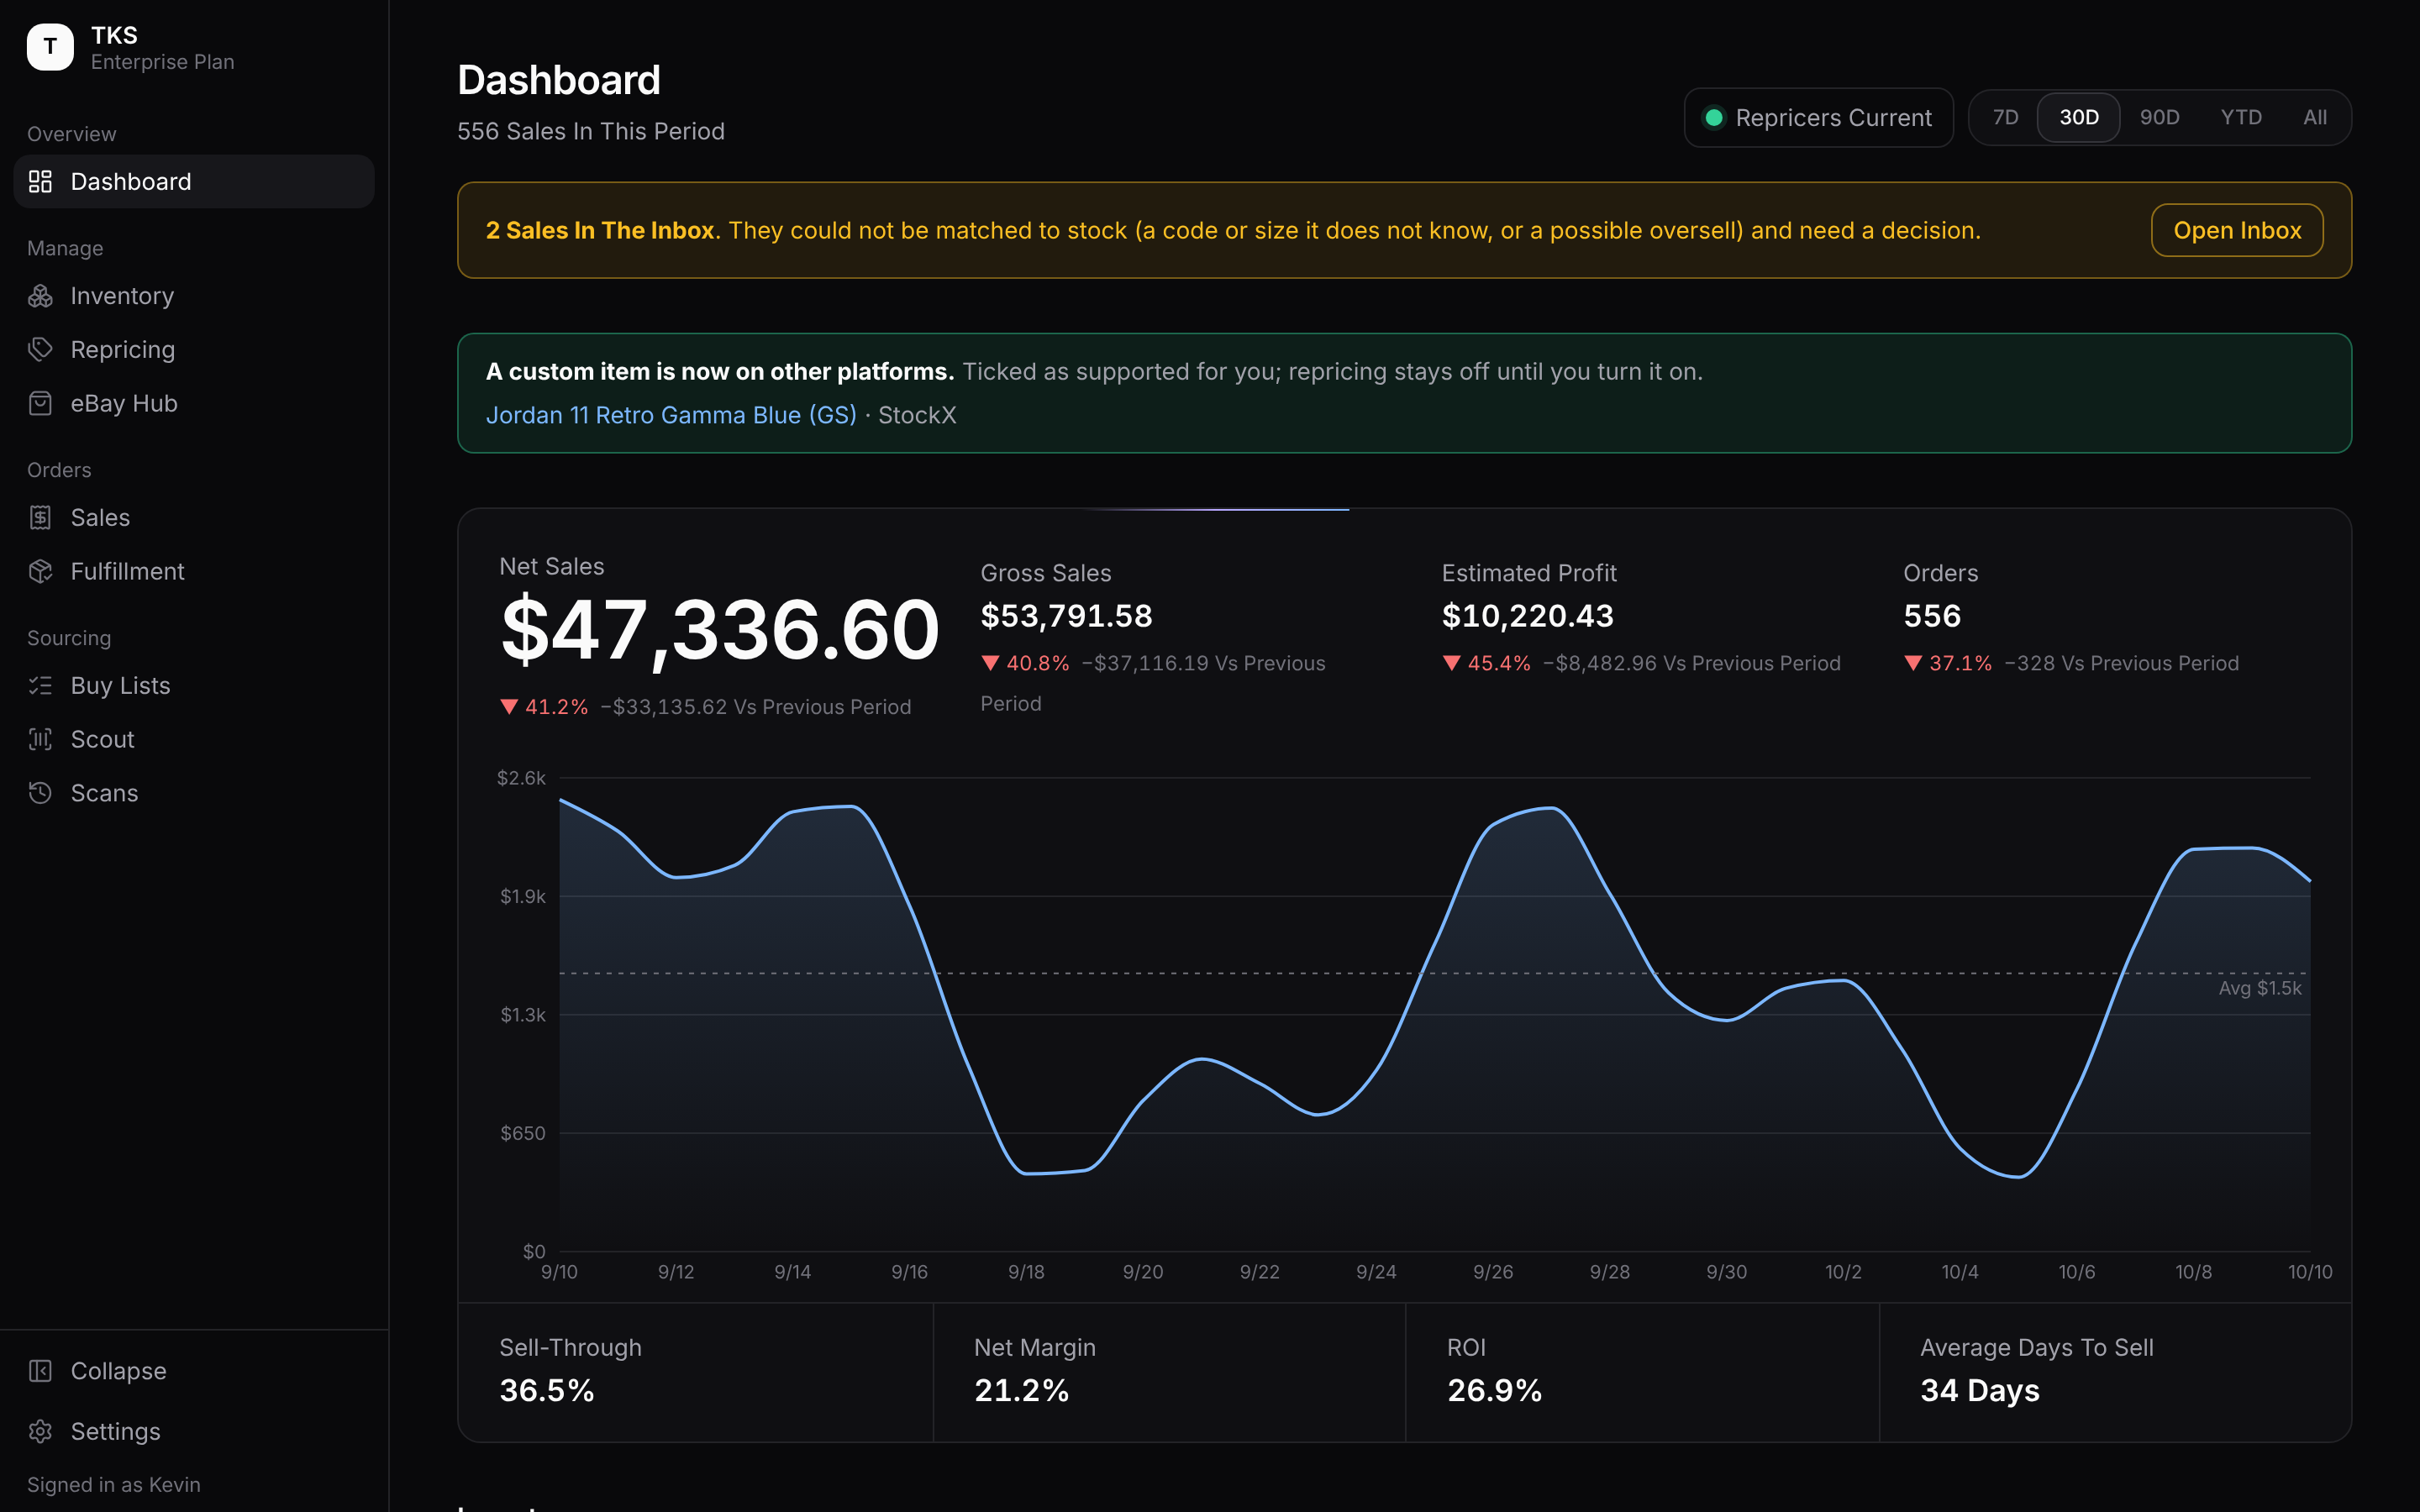Click the 9/26 date on chart axis
Screen dimensions: 2420x1512
click(x=1493, y=1272)
